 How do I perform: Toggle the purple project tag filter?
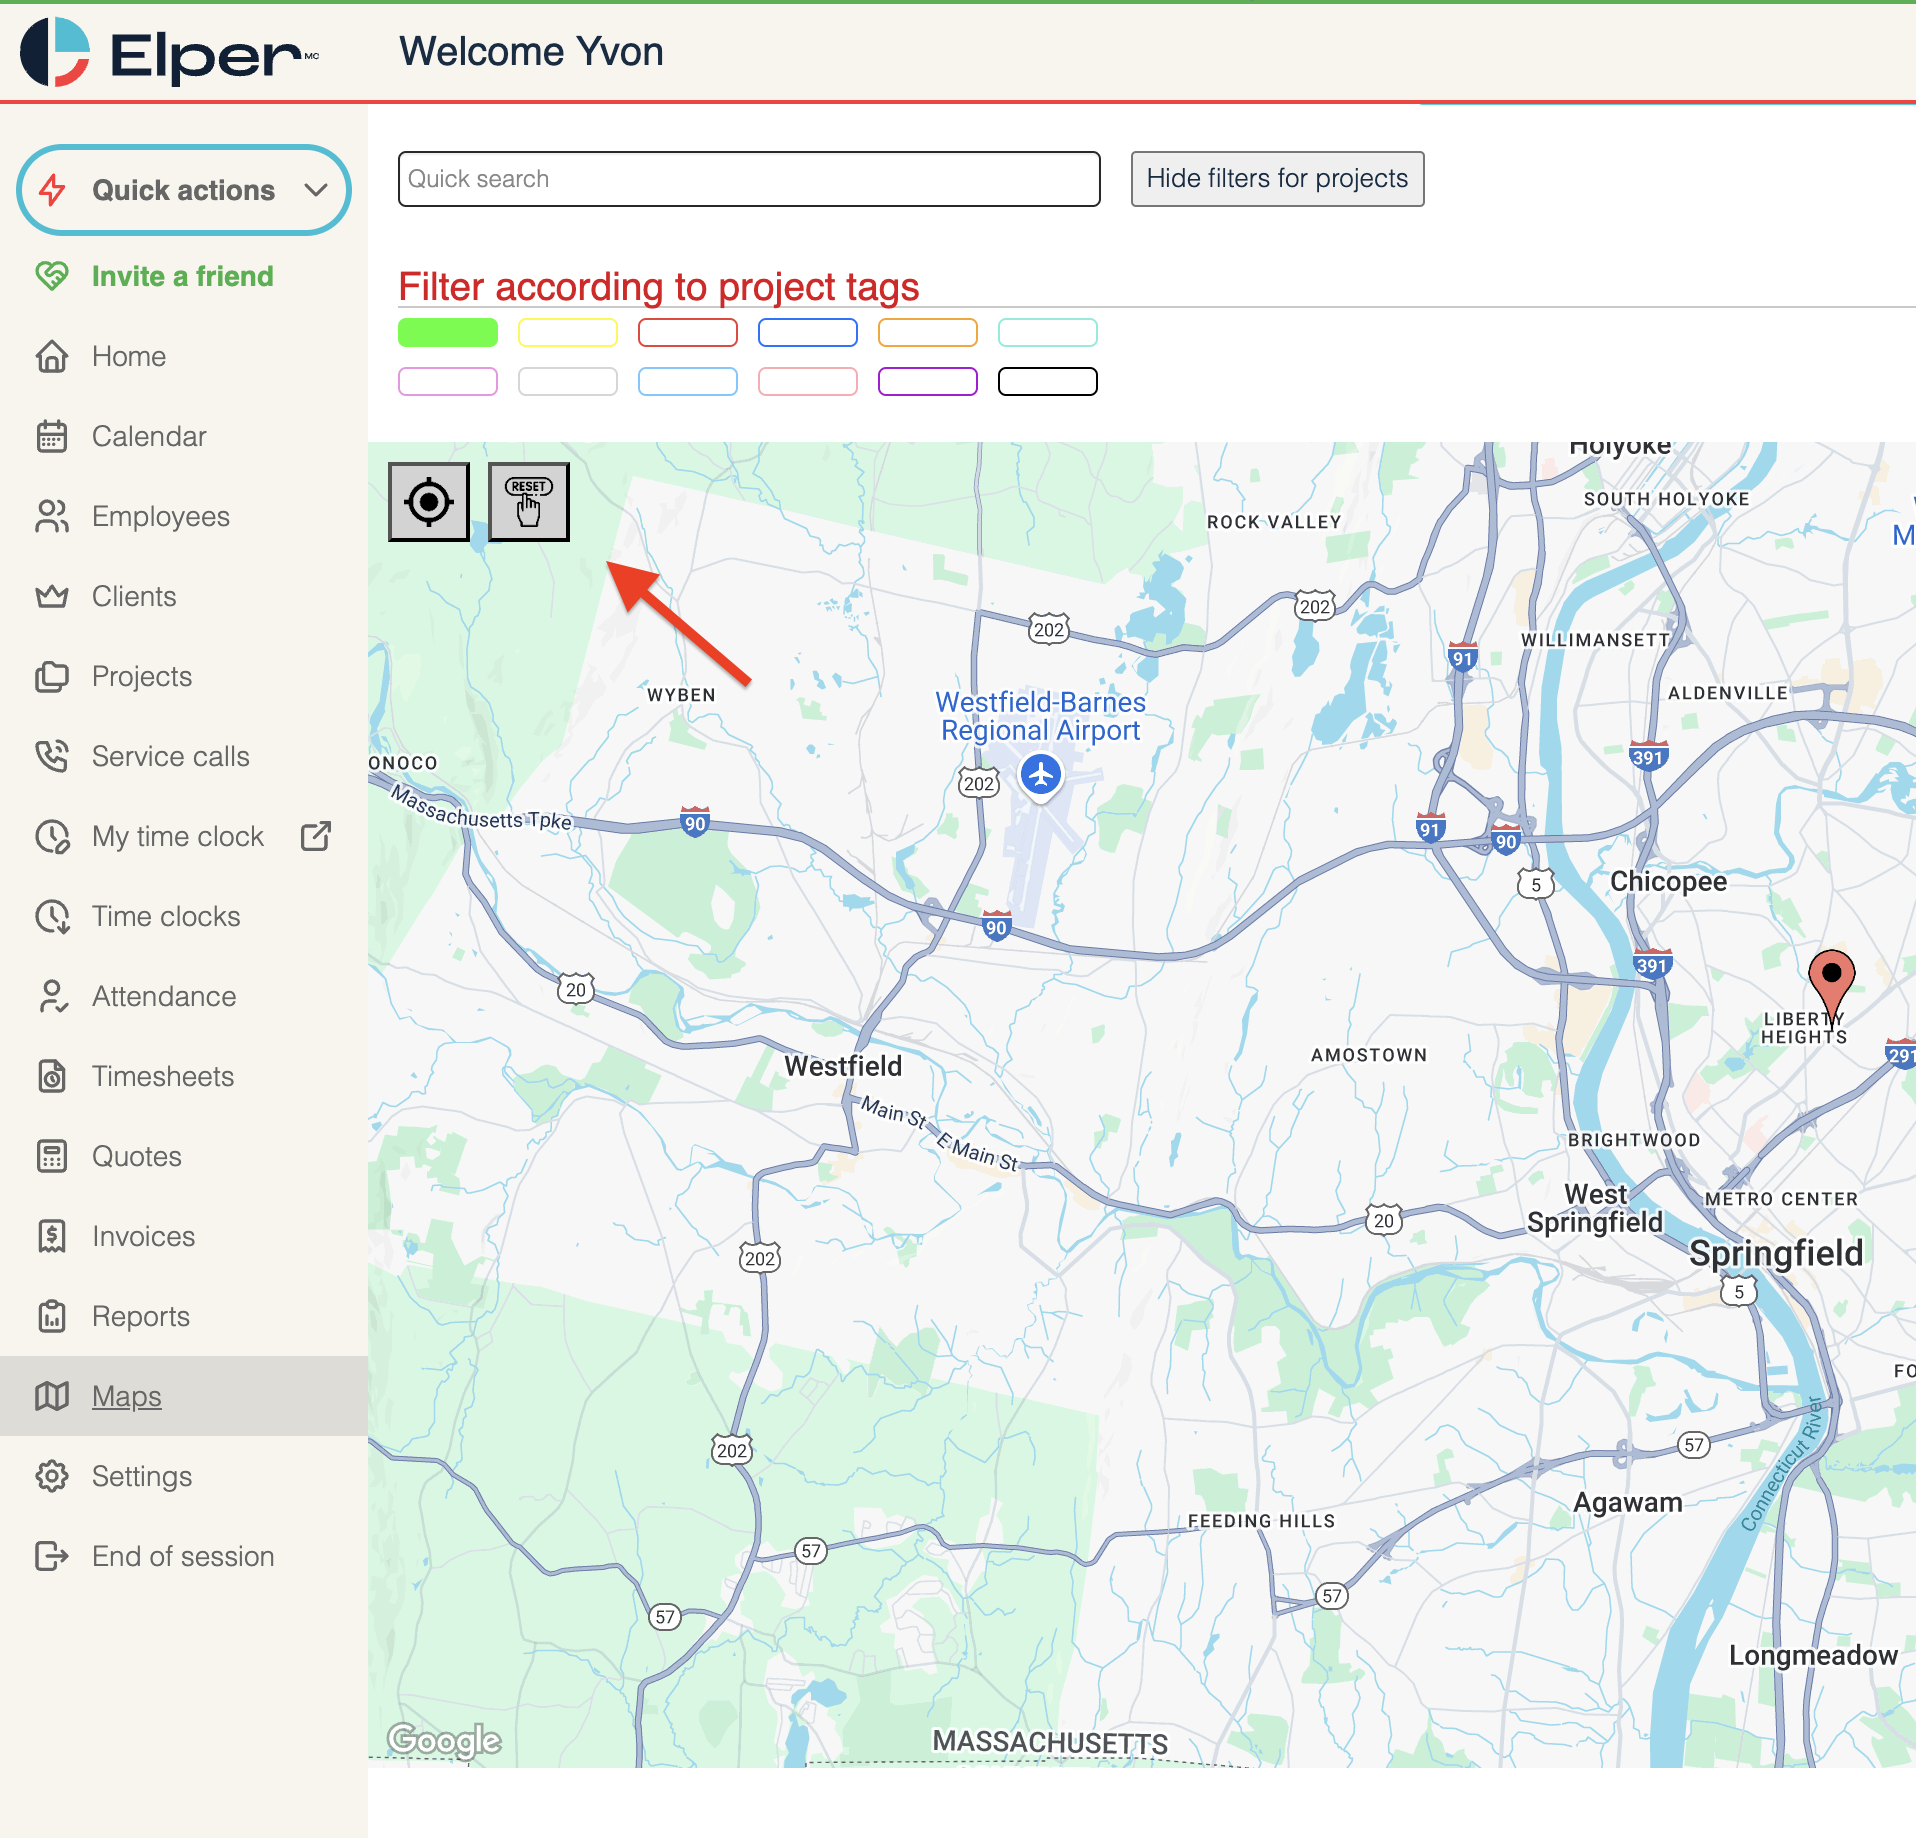tap(928, 381)
